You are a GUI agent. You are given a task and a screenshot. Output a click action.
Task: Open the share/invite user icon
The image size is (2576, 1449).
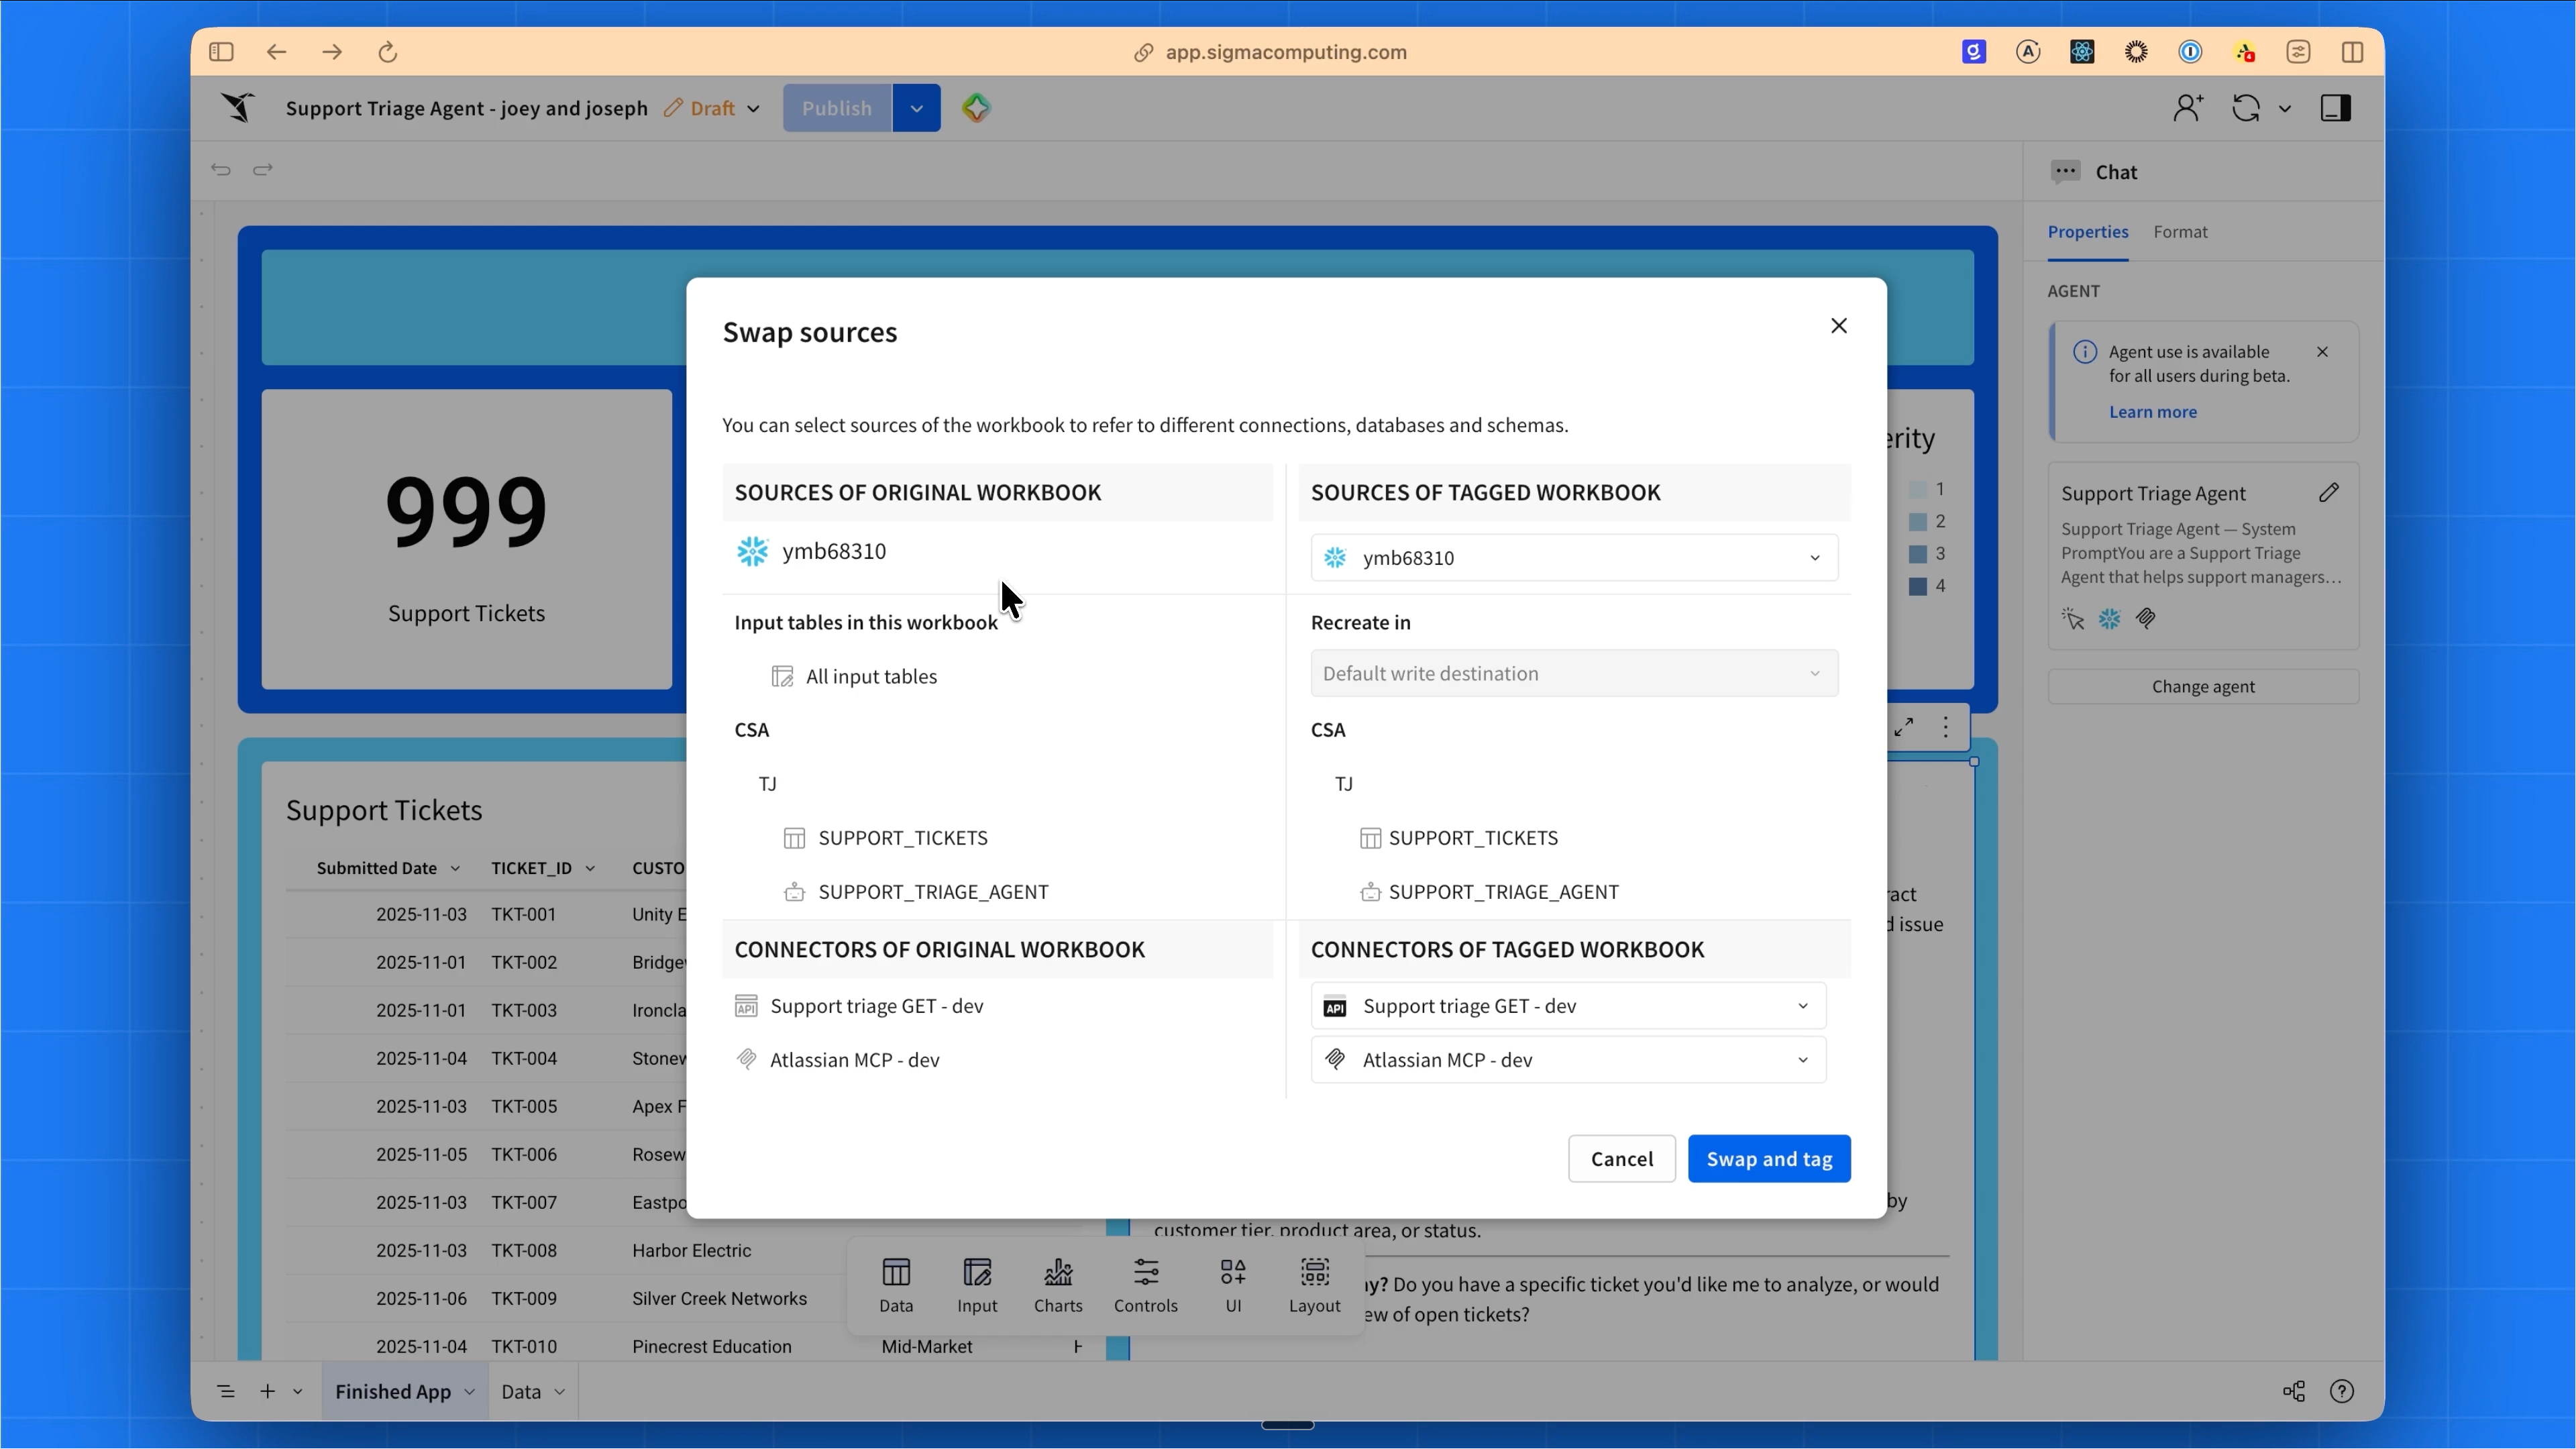point(2188,108)
